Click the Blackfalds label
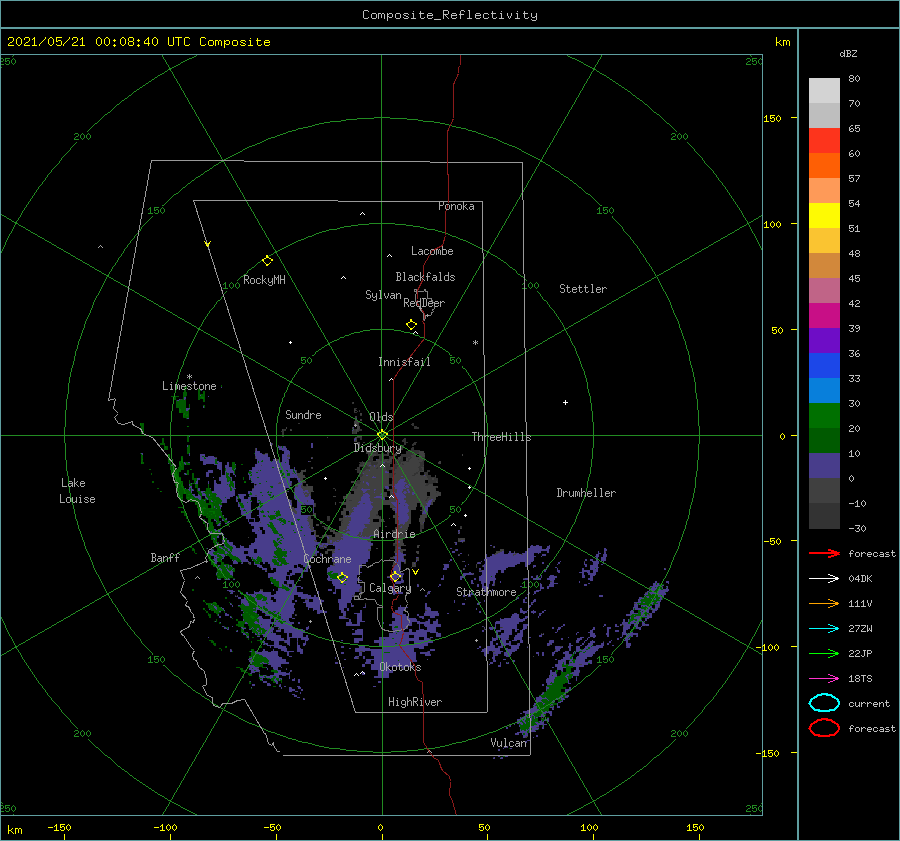900x841 pixels. coord(425,277)
